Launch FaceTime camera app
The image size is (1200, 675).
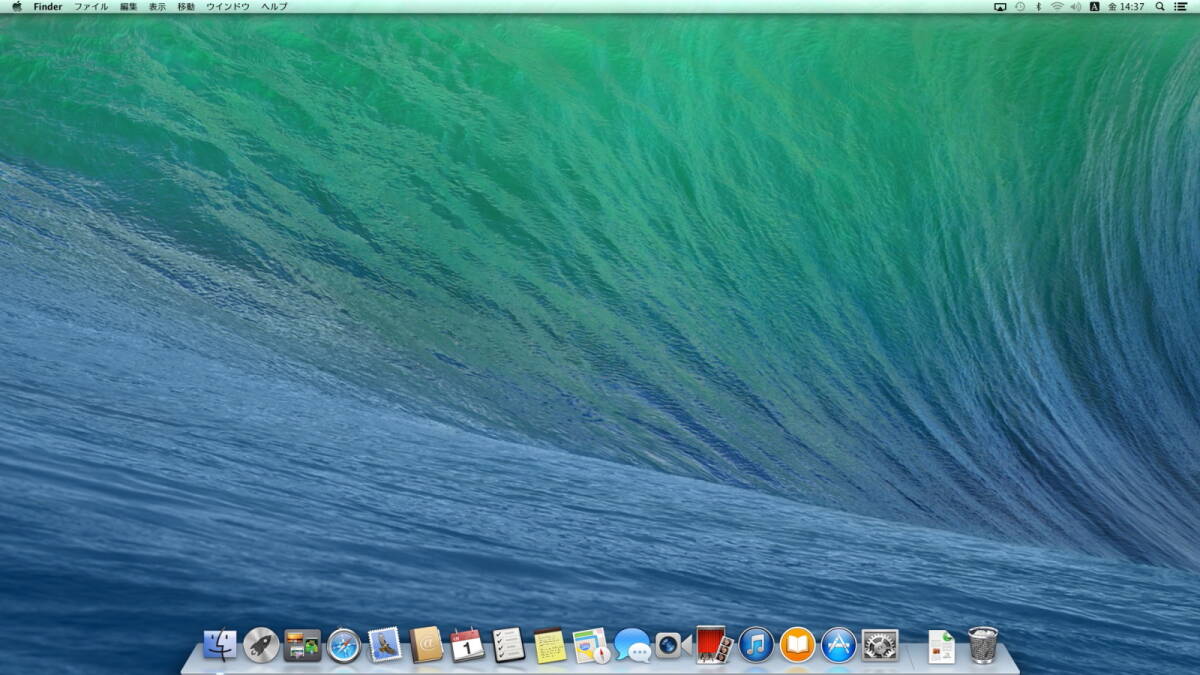point(673,645)
